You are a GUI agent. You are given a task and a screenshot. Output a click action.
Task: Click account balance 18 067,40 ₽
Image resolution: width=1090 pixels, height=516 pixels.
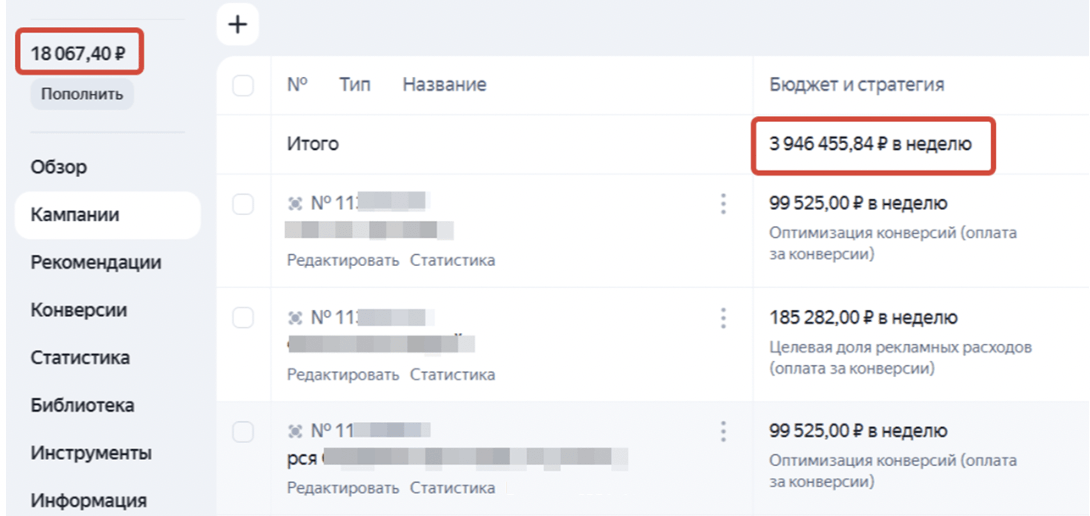pyautogui.click(x=78, y=53)
